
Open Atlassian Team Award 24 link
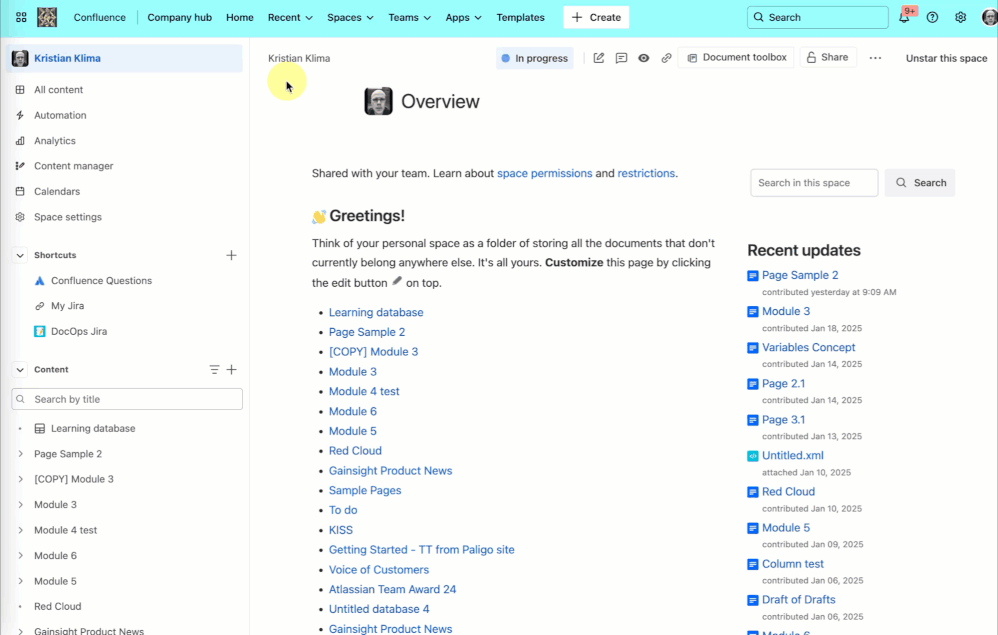pos(392,589)
